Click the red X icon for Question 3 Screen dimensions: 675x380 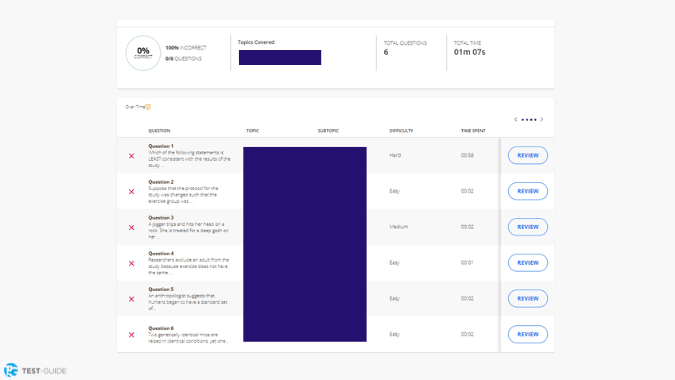pyautogui.click(x=132, y=227)
